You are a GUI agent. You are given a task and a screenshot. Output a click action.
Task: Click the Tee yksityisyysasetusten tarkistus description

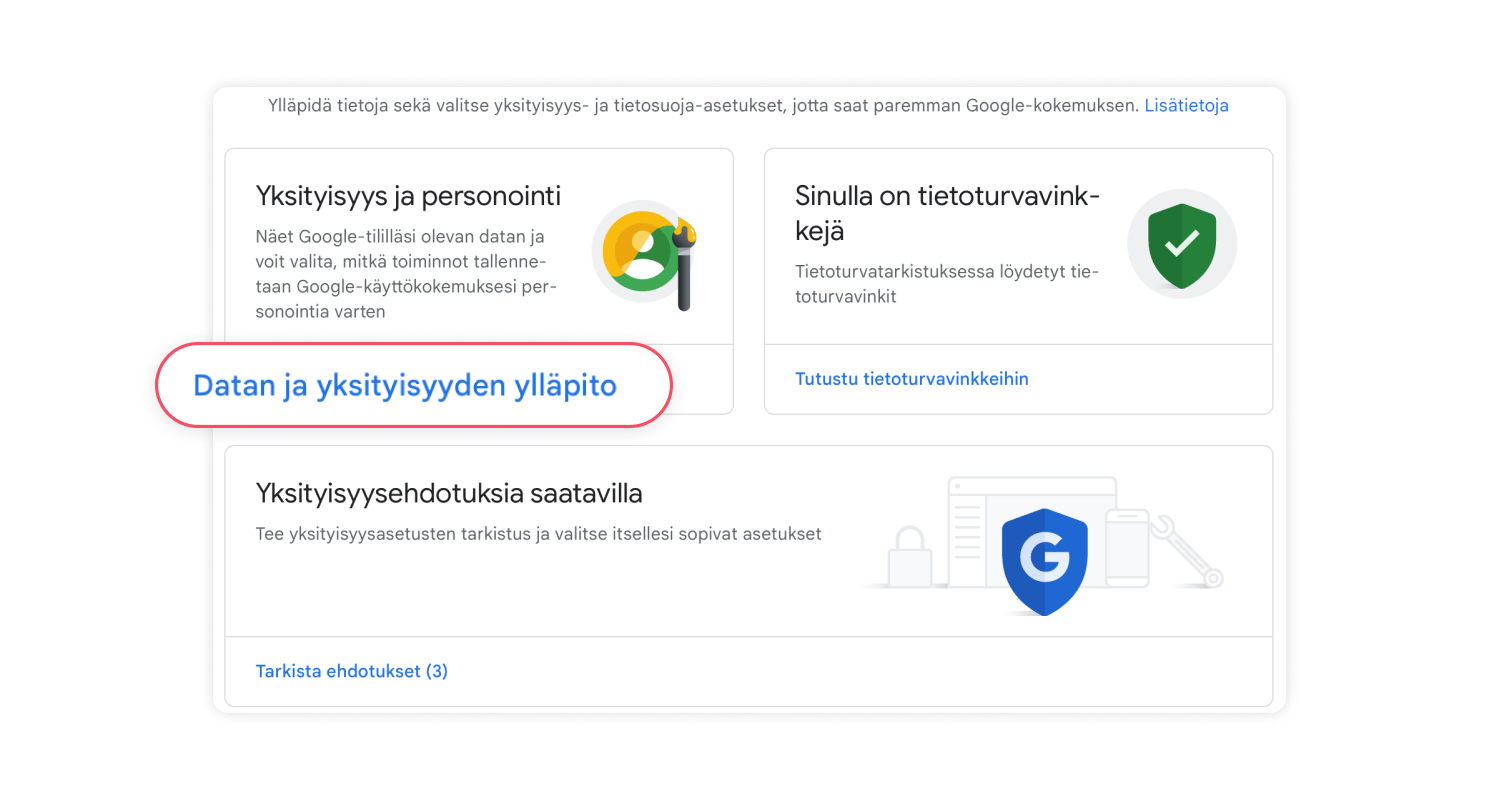tap(538, 534)
